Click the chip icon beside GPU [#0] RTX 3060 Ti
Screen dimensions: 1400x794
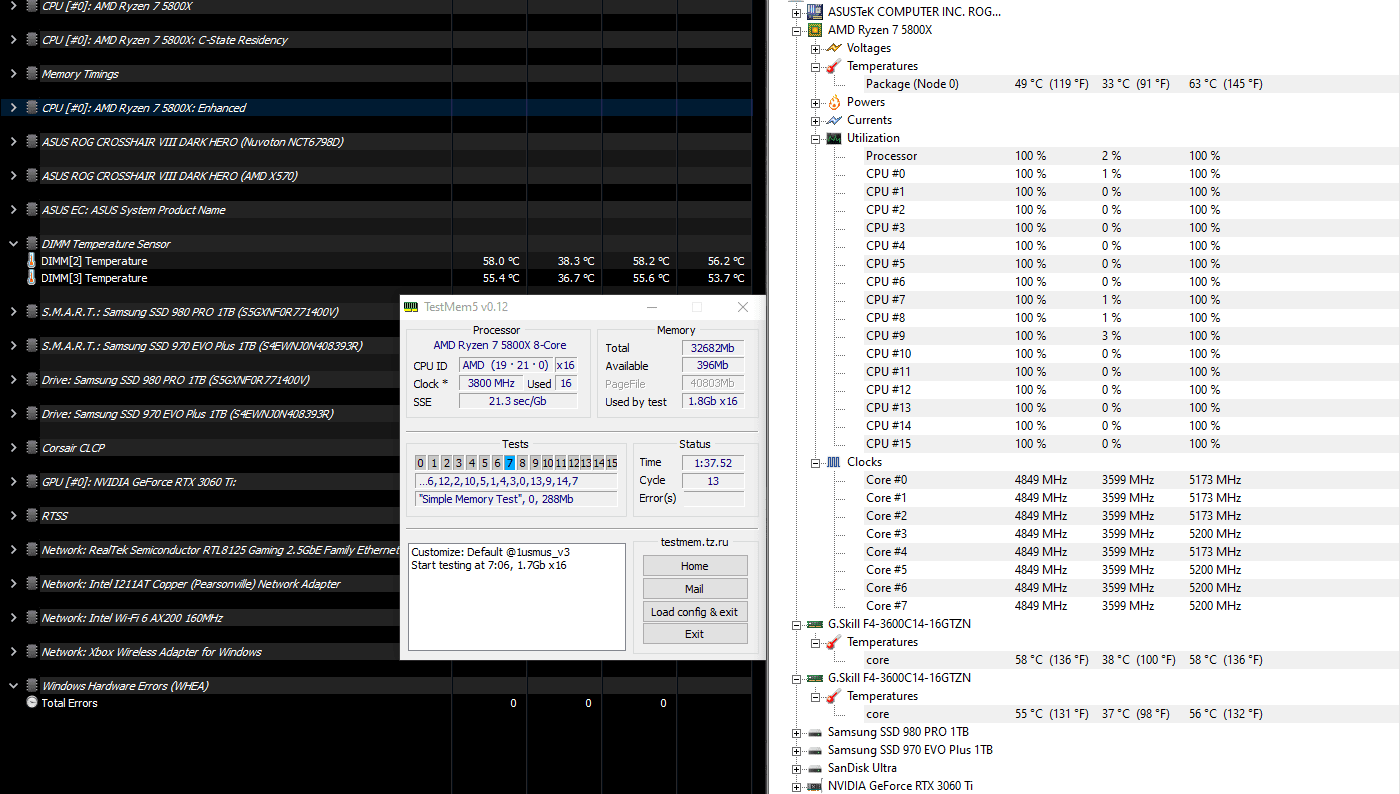[x=31, y=482]
